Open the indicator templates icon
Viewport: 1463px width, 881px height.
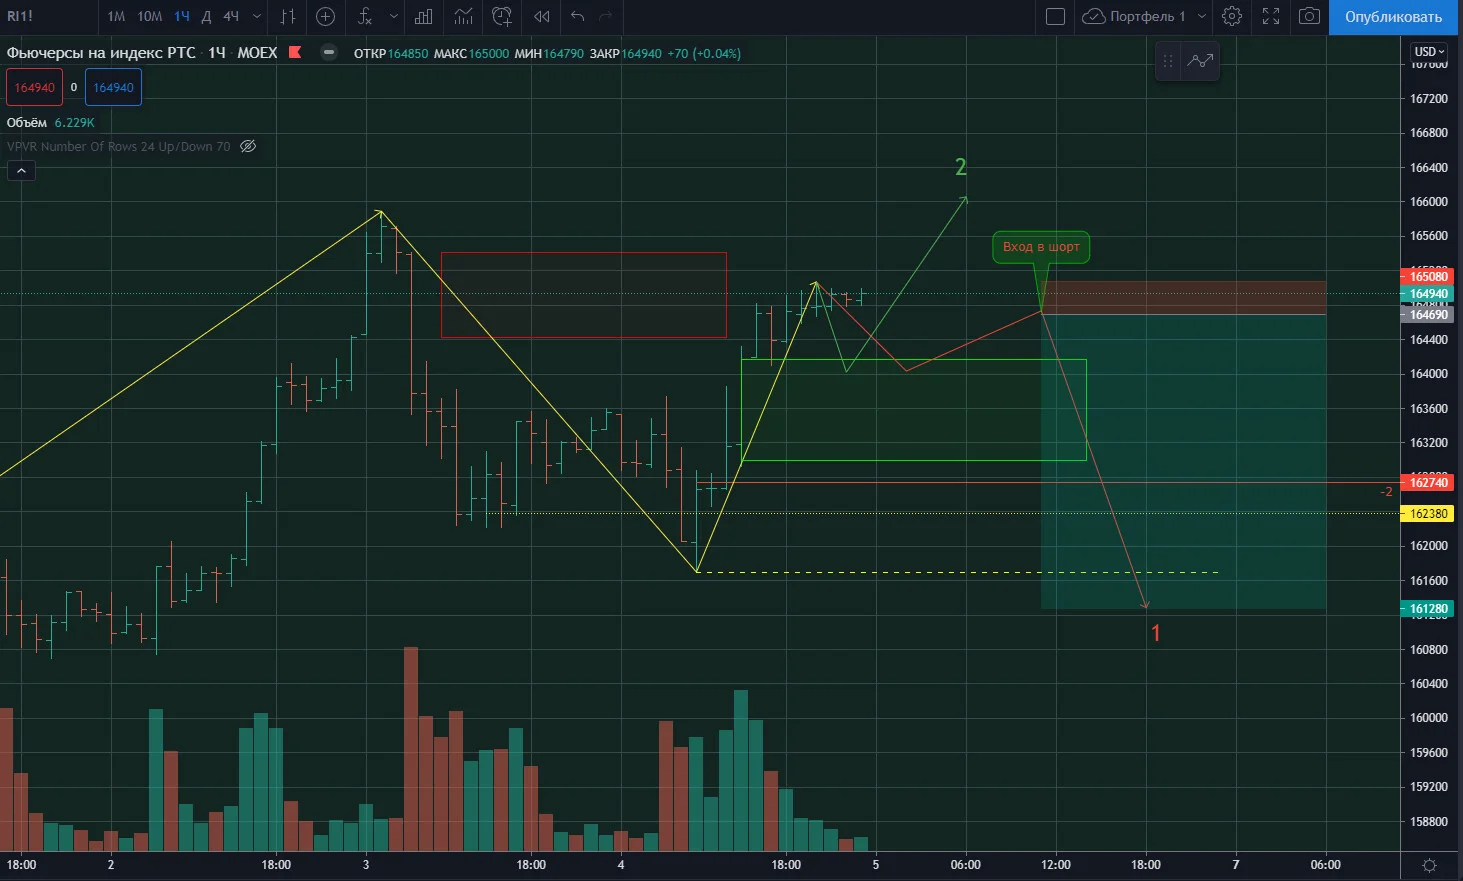[463, 16]
